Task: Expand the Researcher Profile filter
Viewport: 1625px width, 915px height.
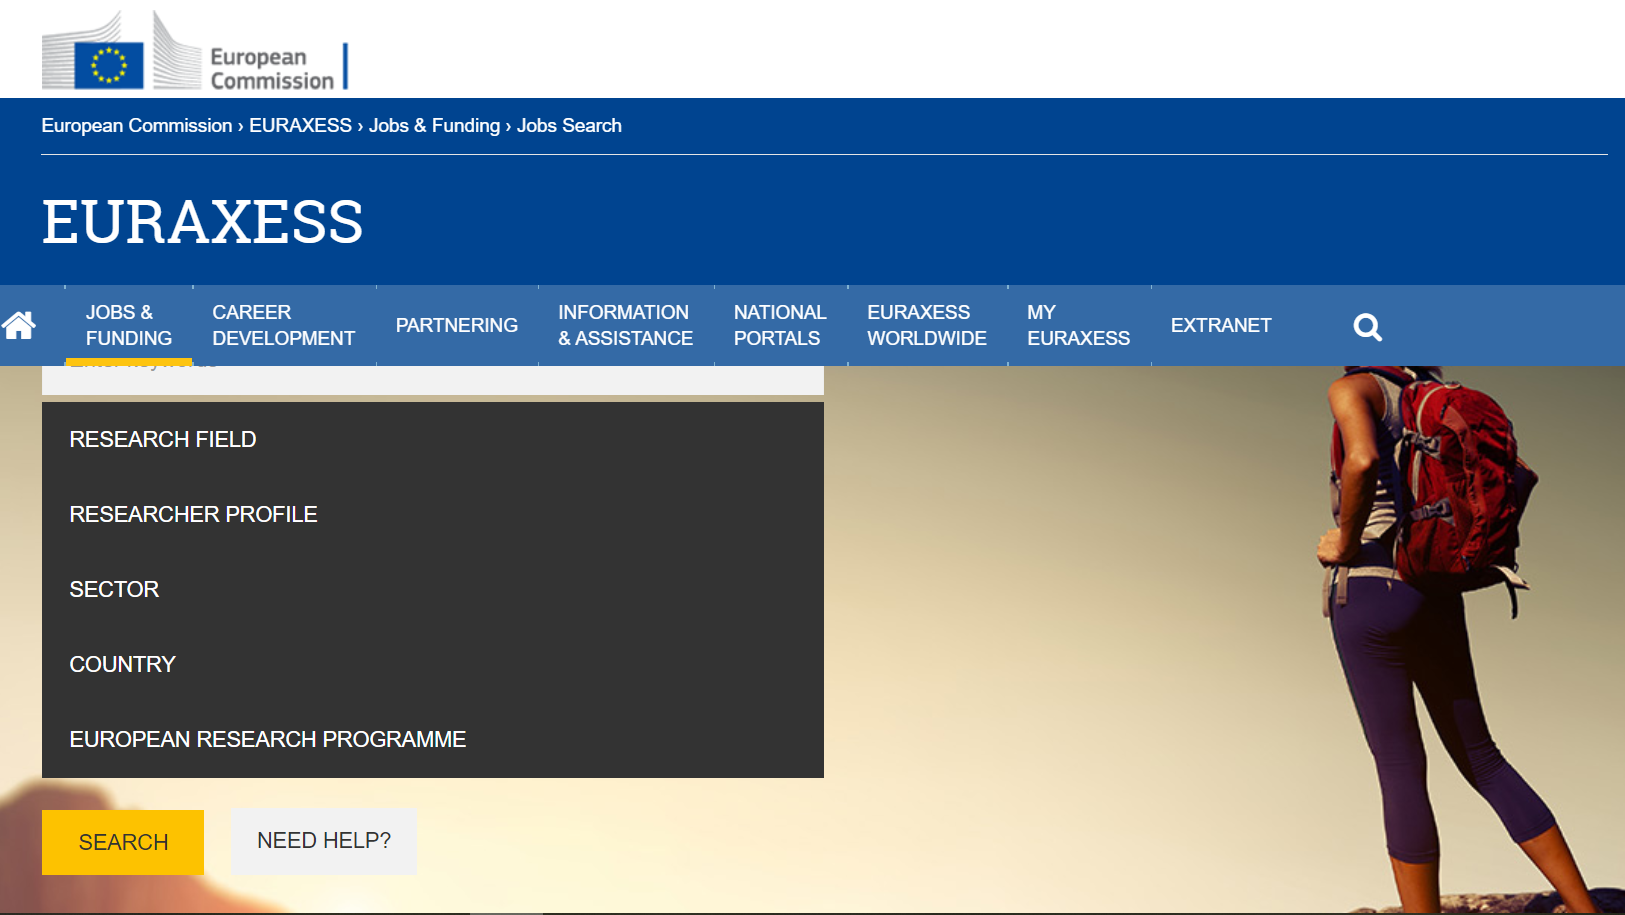Action: (x=433, y=515)
